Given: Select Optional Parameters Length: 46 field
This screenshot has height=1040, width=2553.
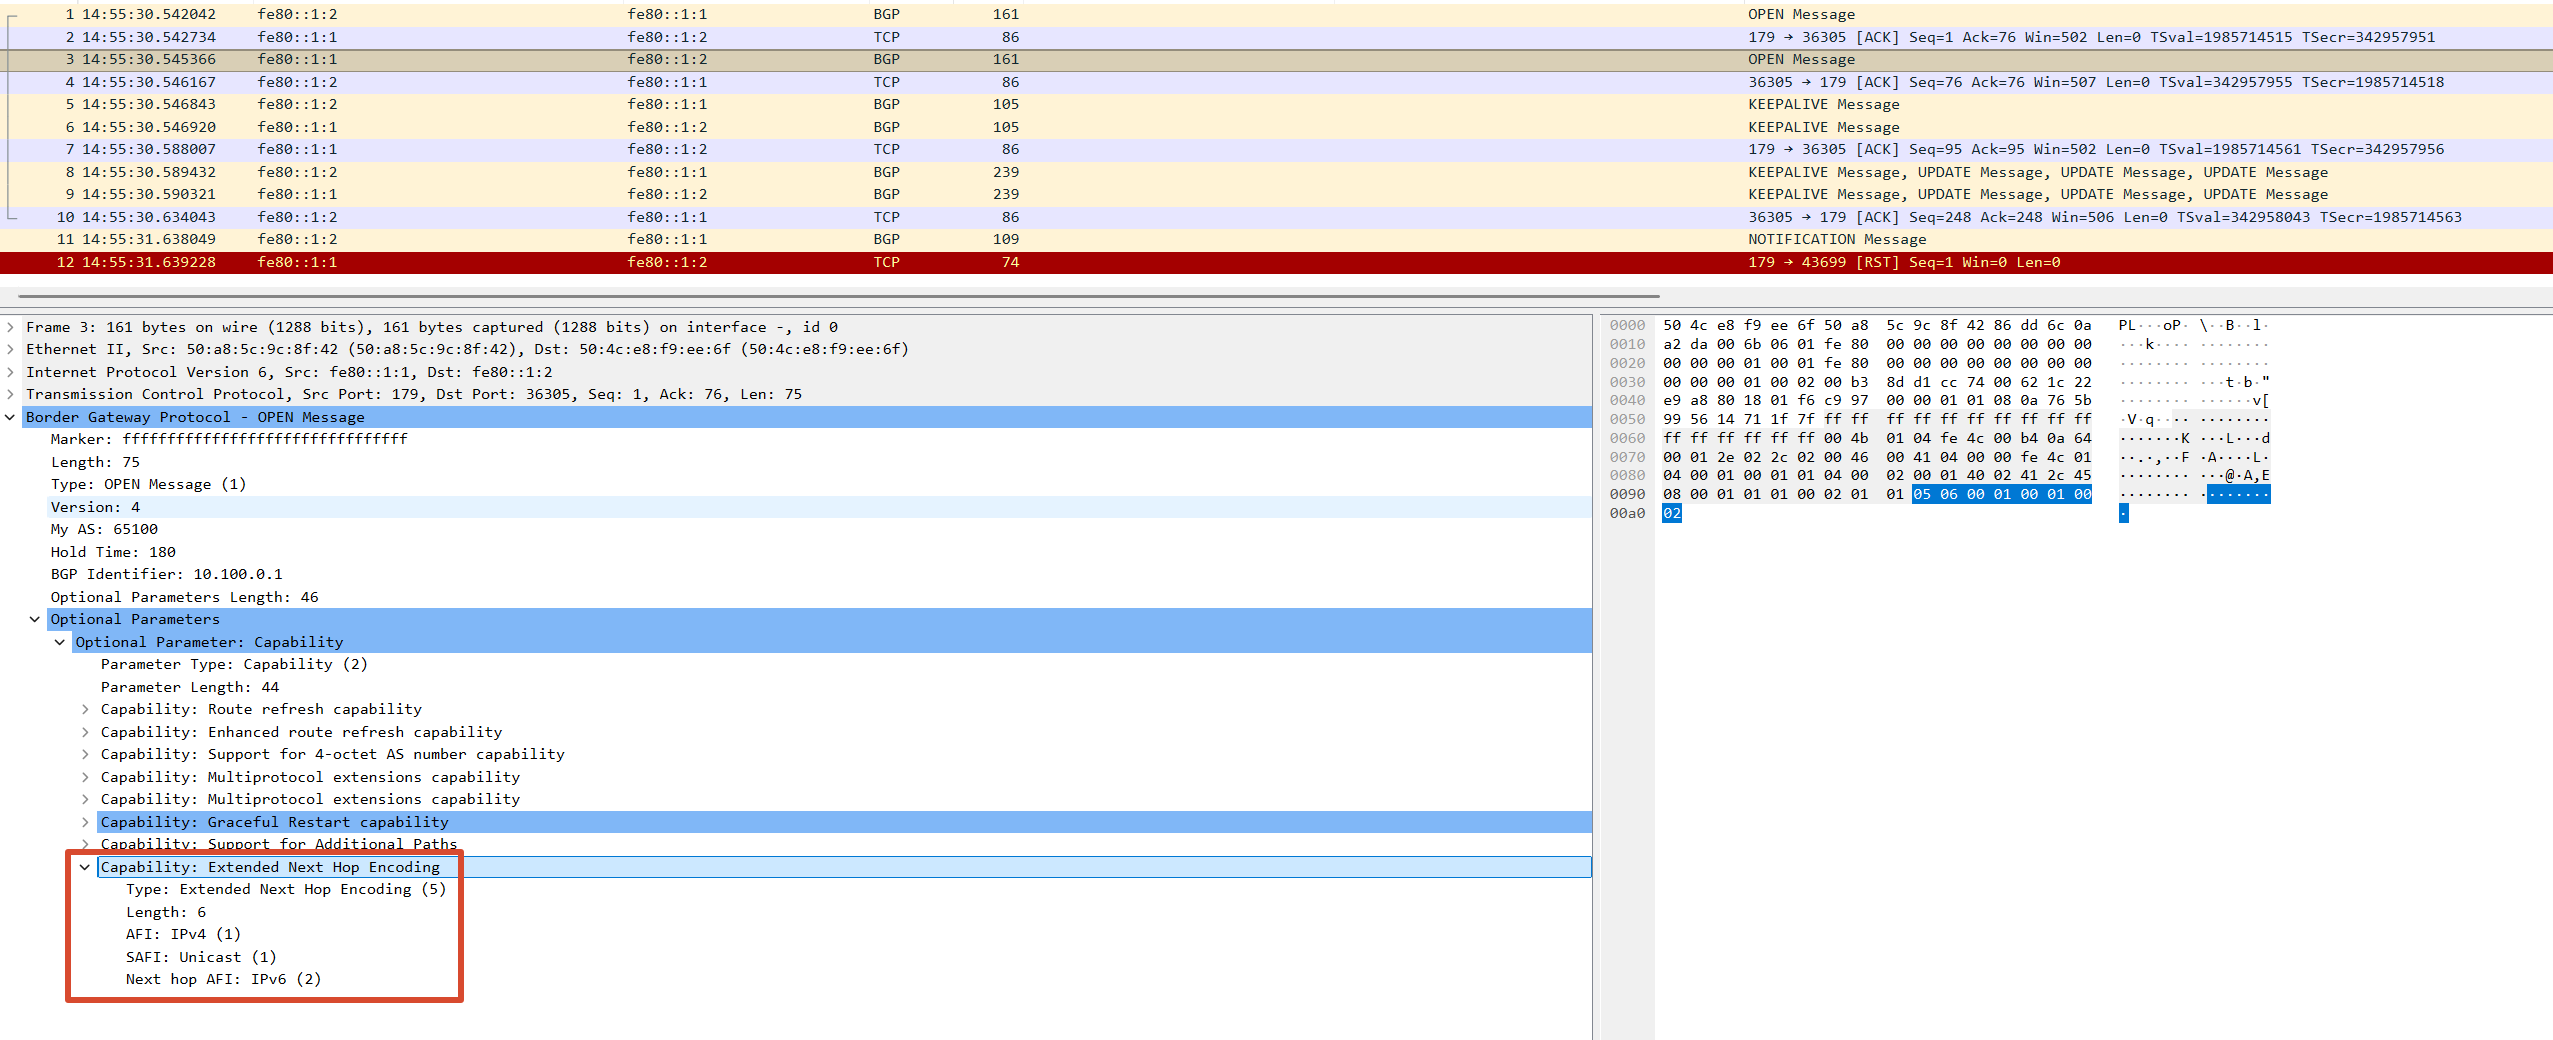Looking at the screenshot, I should [x=184, y=597].
